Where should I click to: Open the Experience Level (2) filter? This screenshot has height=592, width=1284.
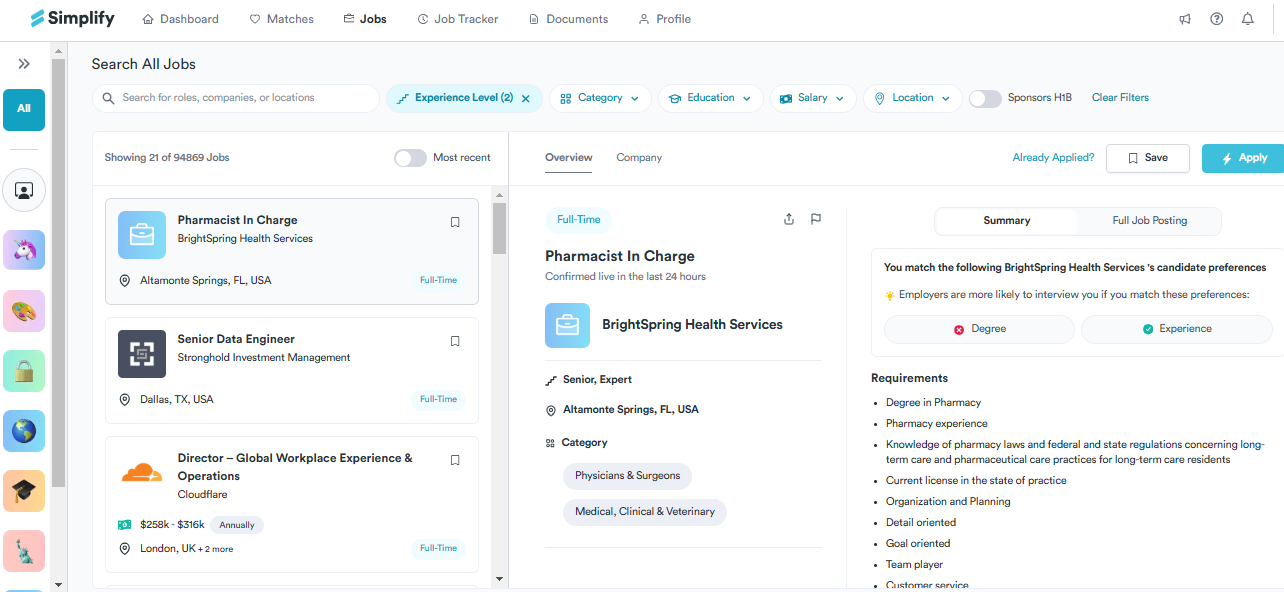point(464,98)
